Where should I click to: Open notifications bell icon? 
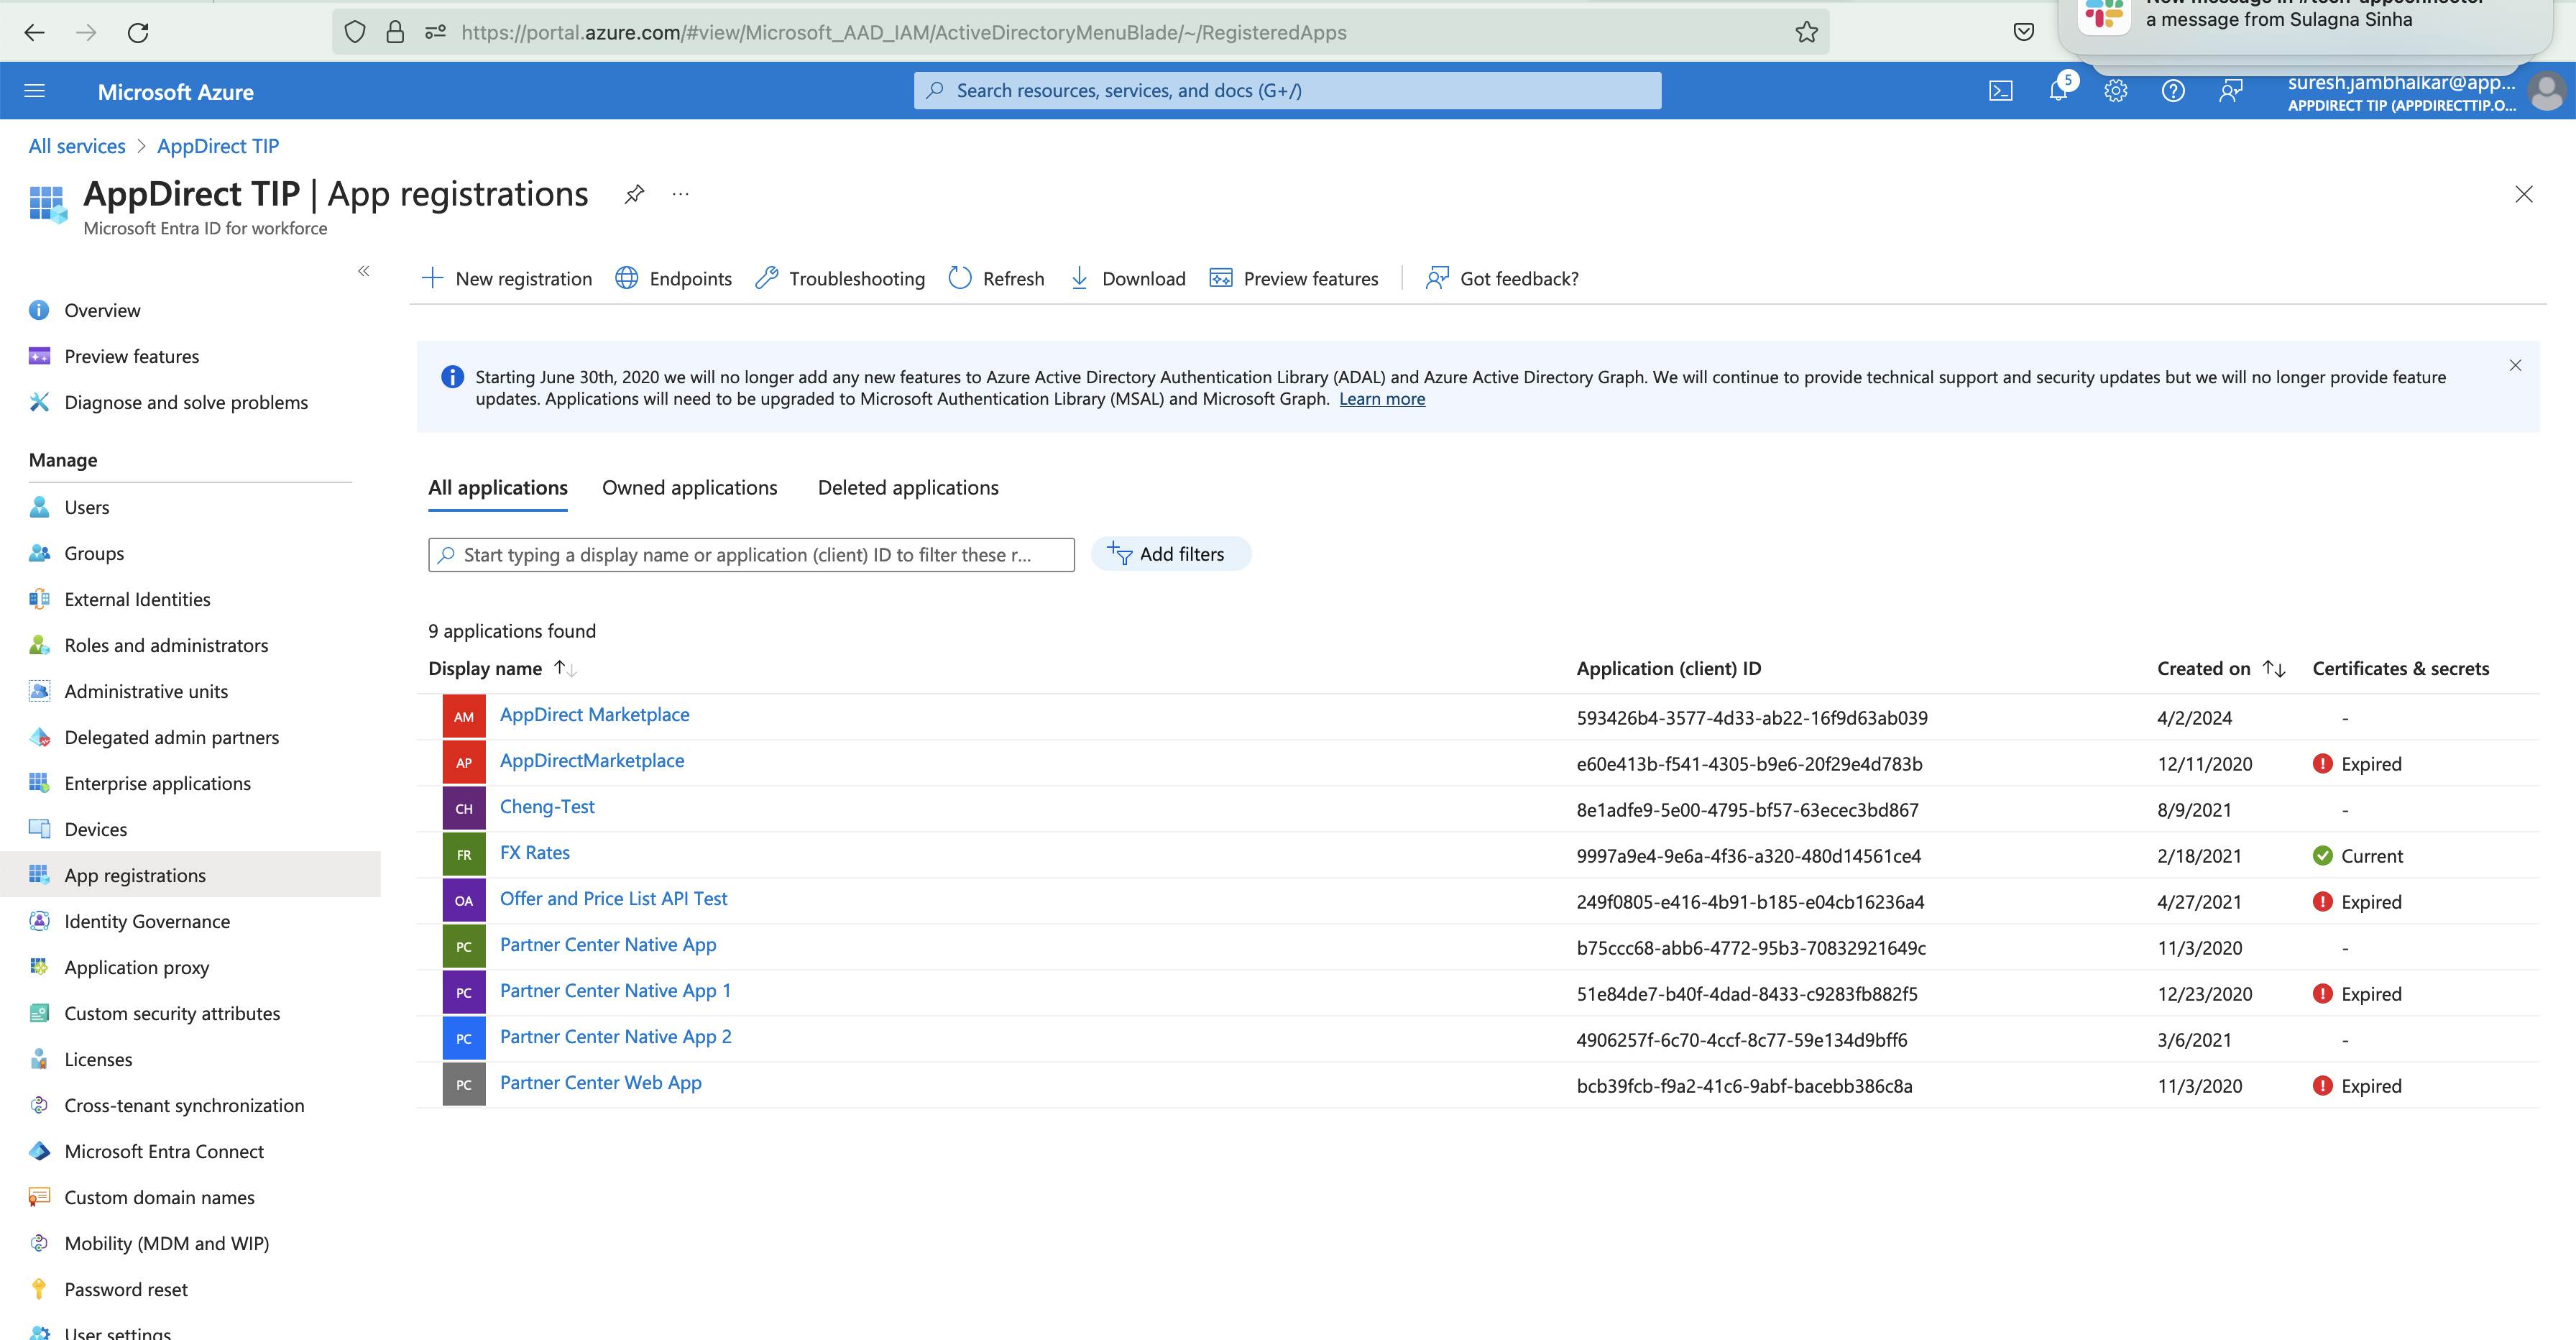pos(2059,91)
